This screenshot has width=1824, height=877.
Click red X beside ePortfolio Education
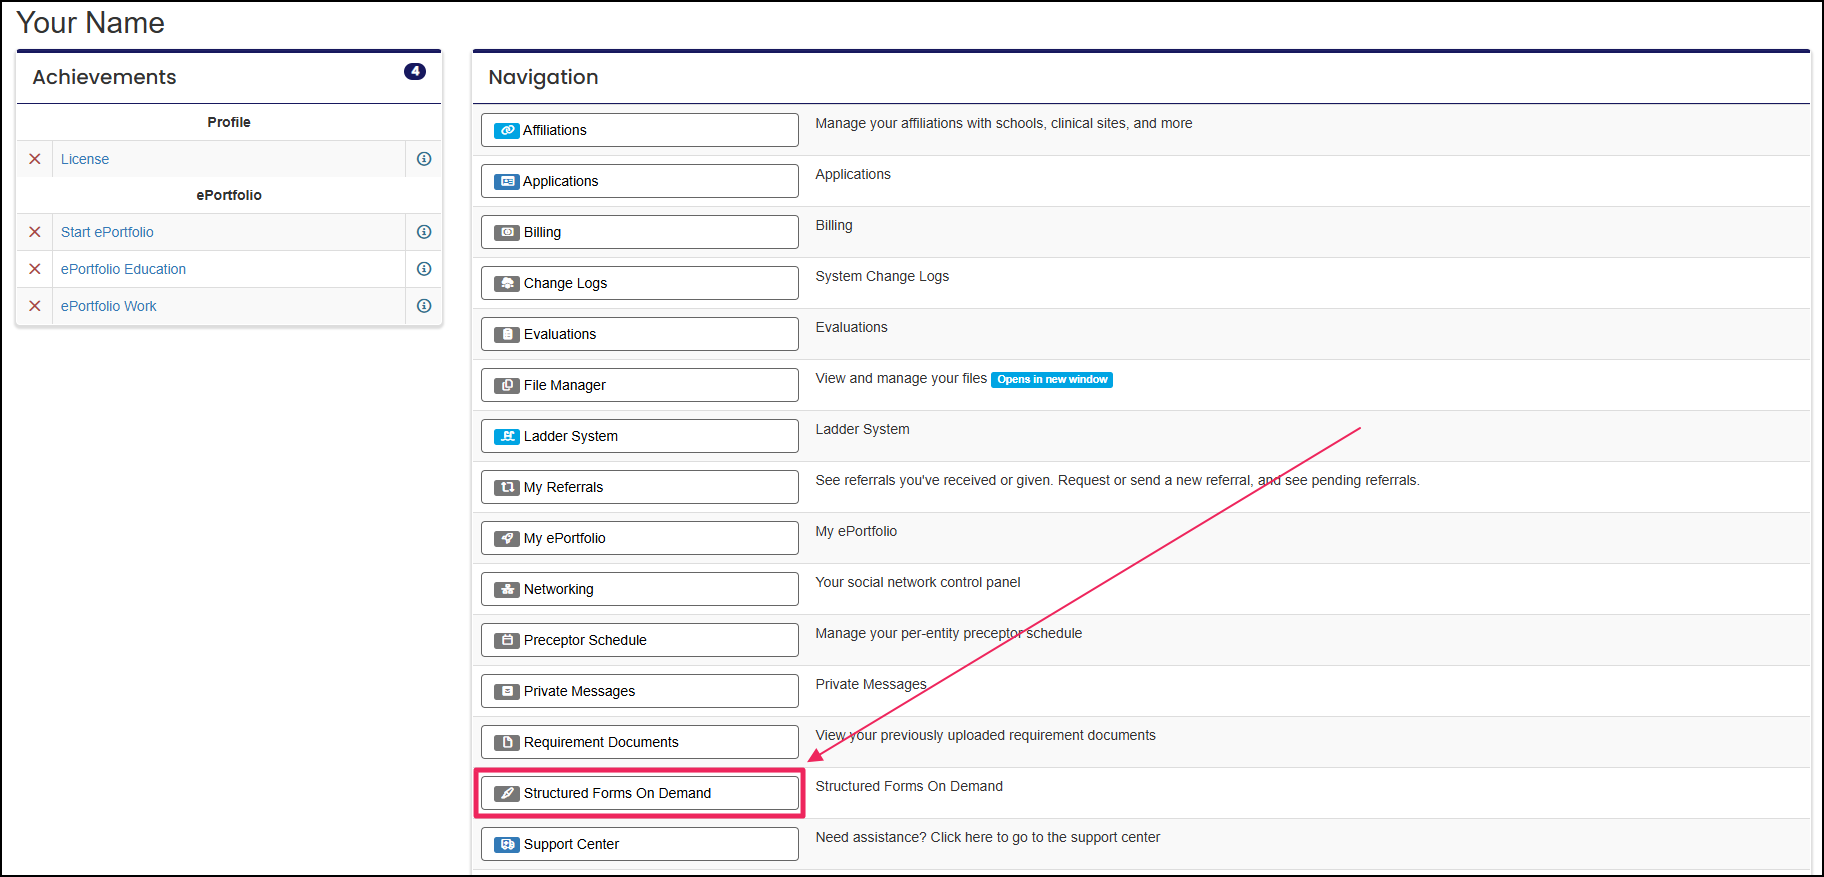35,269
